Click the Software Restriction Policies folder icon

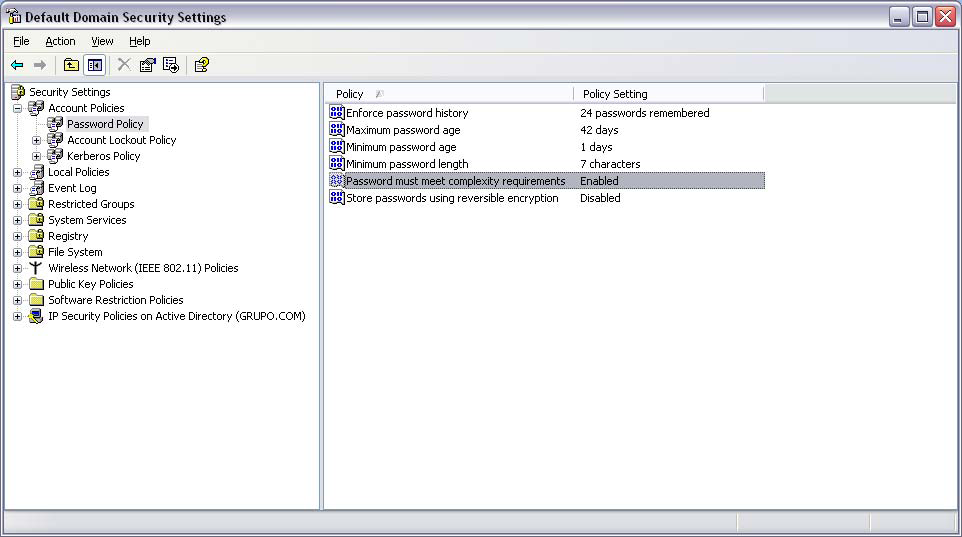(36, 299)
